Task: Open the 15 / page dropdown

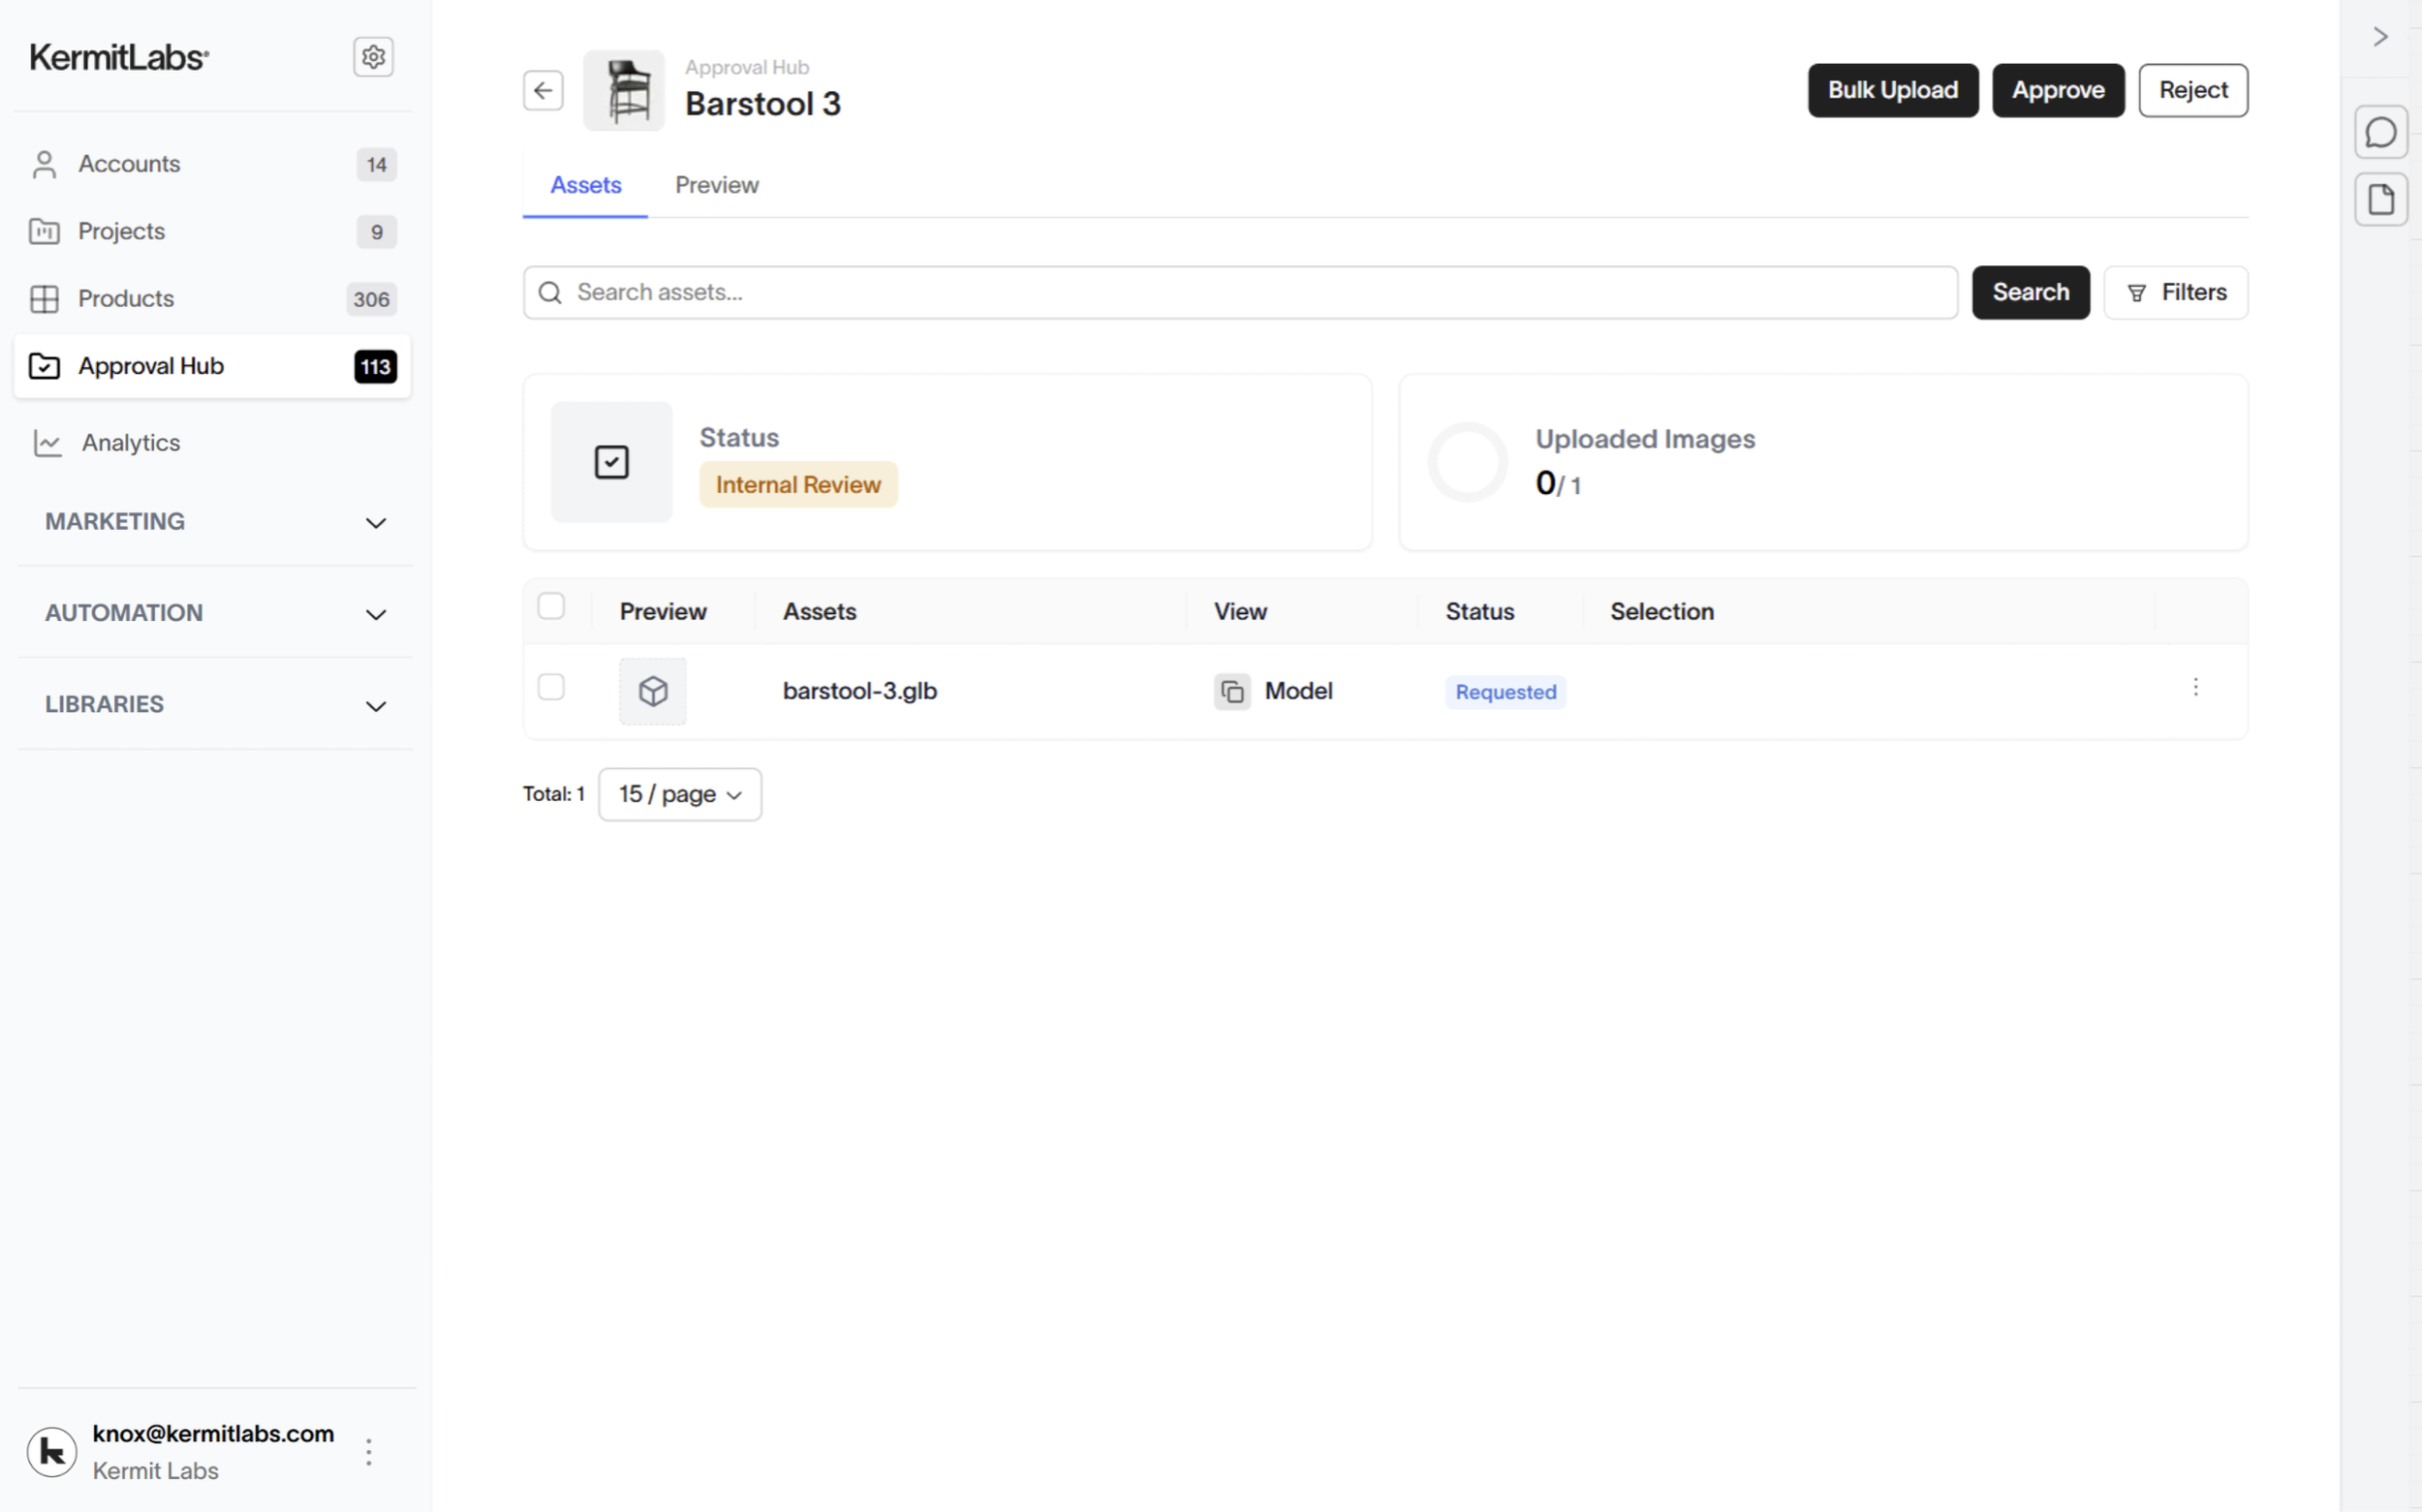Action: [x=680, y=794]
